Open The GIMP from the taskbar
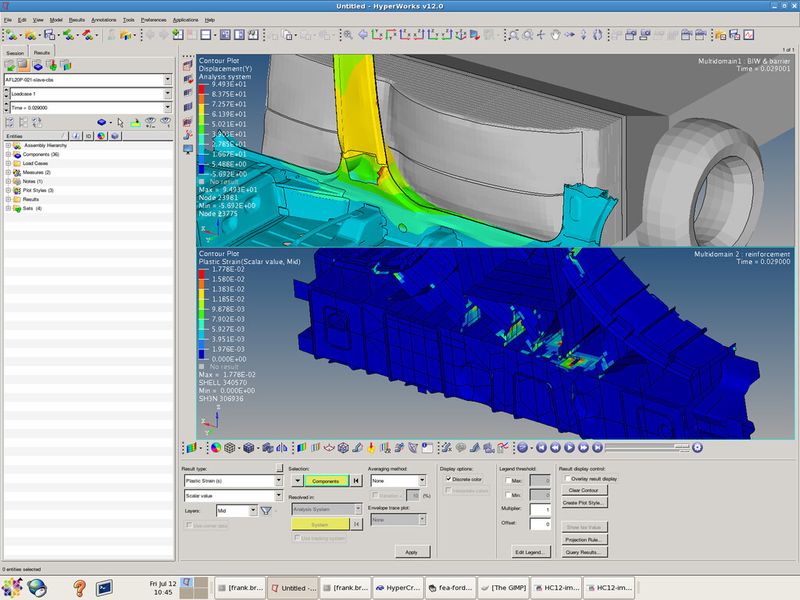800x600 pixels. 510,589
